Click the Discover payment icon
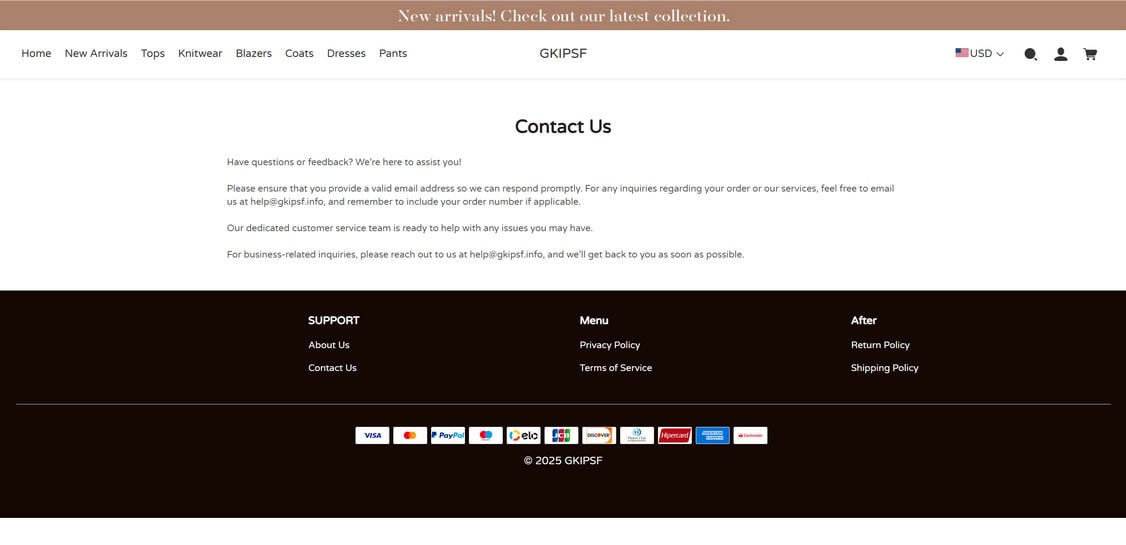The image size is (1126, 545). point(599,435)
